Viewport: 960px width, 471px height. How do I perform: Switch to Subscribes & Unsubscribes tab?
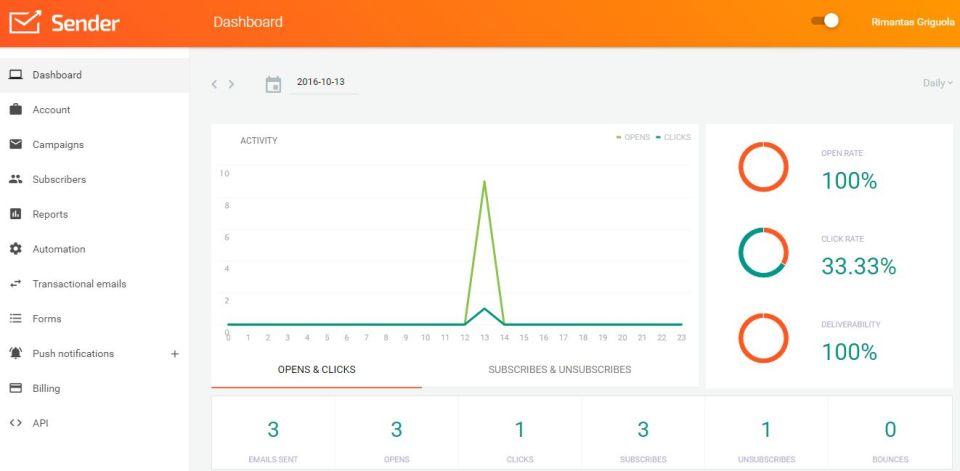pyautogui.click(x=560, y=369)
